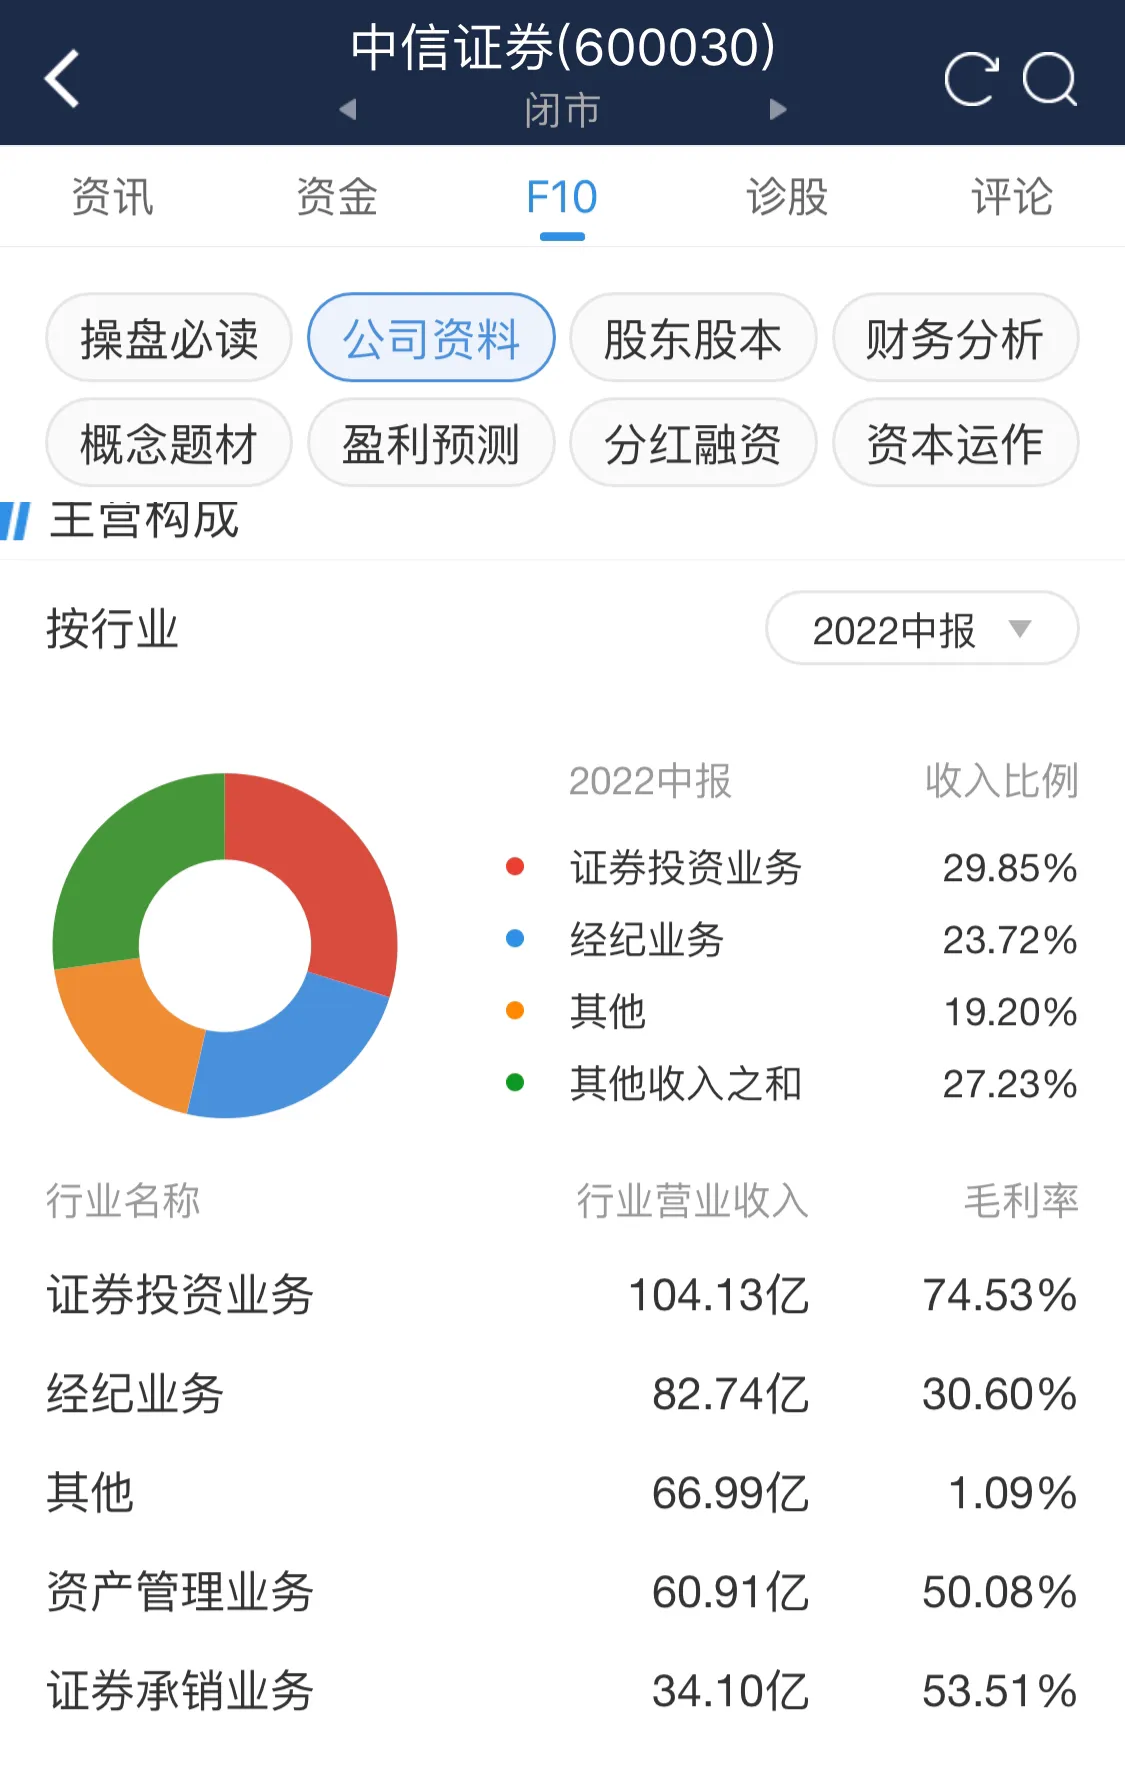Open the 诊股 tab
This screenshot has height=1773, width=1125.
click(787, 197)
